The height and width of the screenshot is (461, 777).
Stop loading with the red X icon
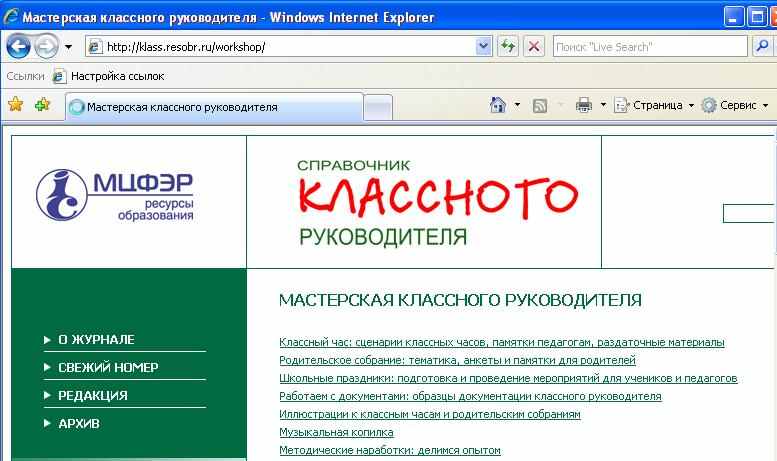[534, 47]
